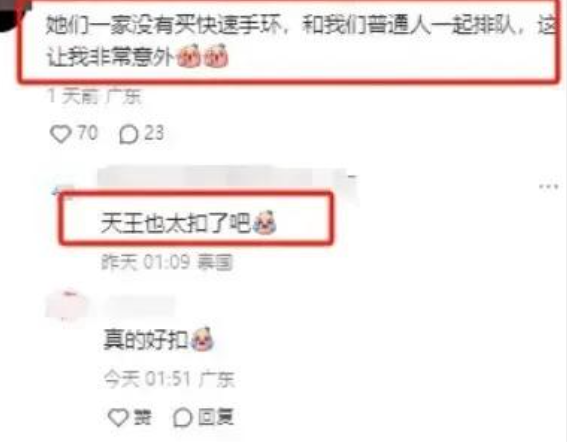Click the crying emoji after 天王也太扣了吧

click(264, 221)
